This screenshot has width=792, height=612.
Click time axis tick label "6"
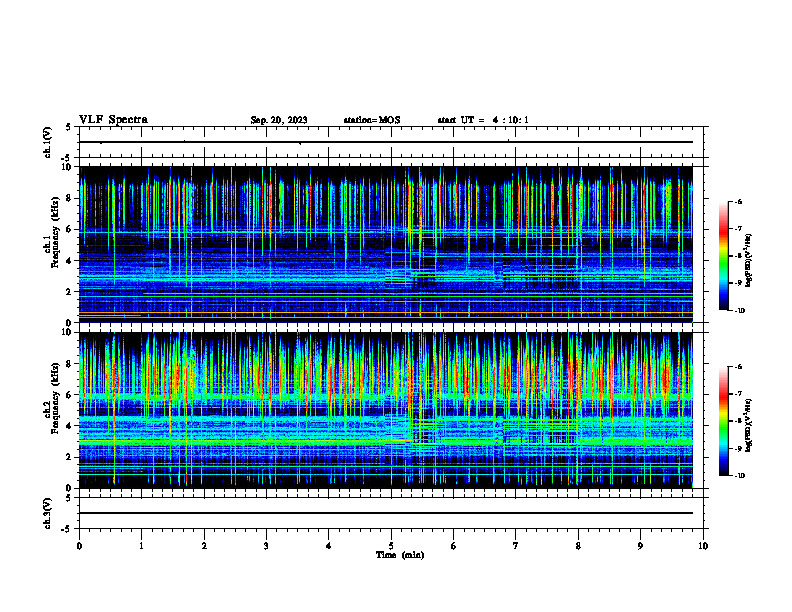point(454,546)
